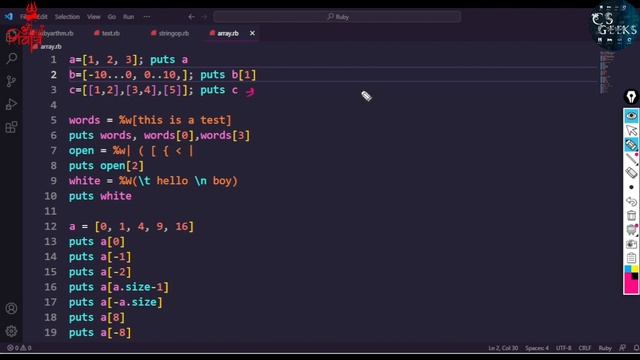Viewport: 640px width, 360px height.
Task: Select the highlighter marker tool
Action: 631,144
